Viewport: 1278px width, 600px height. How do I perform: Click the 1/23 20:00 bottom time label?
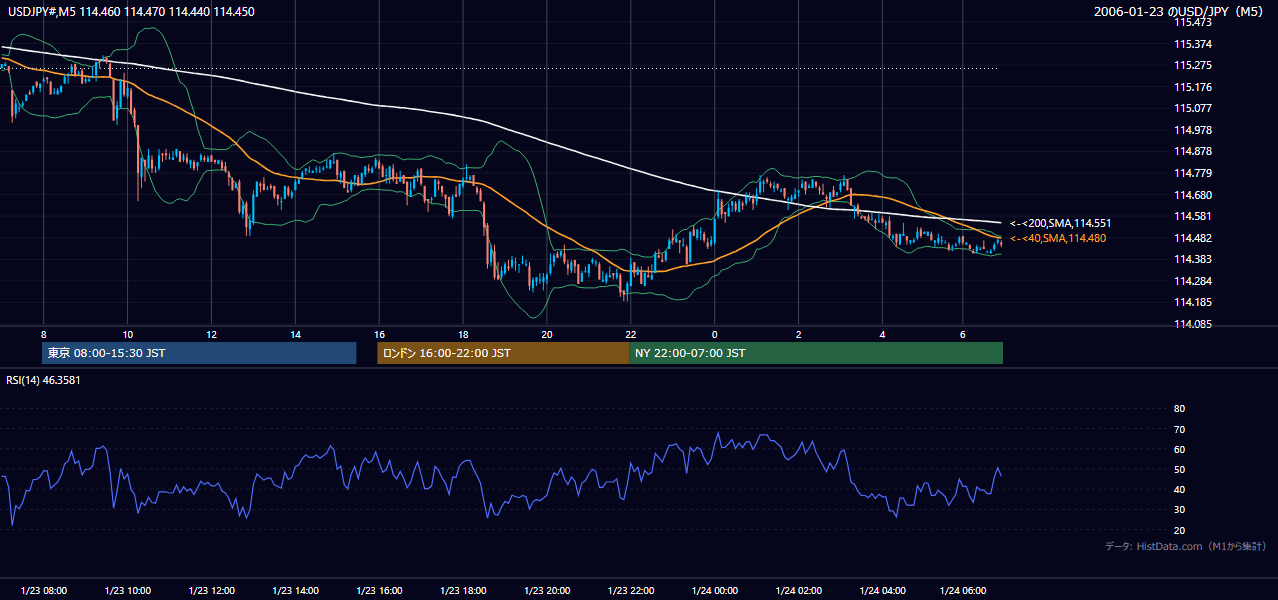[547, 590]
